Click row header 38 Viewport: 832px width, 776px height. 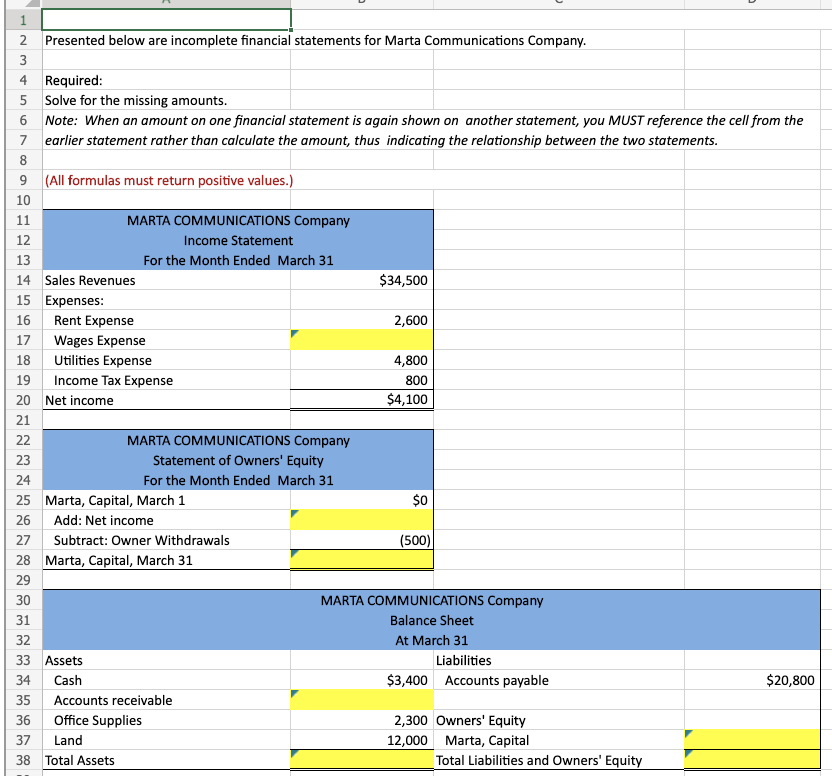click(x=23, y=760)
